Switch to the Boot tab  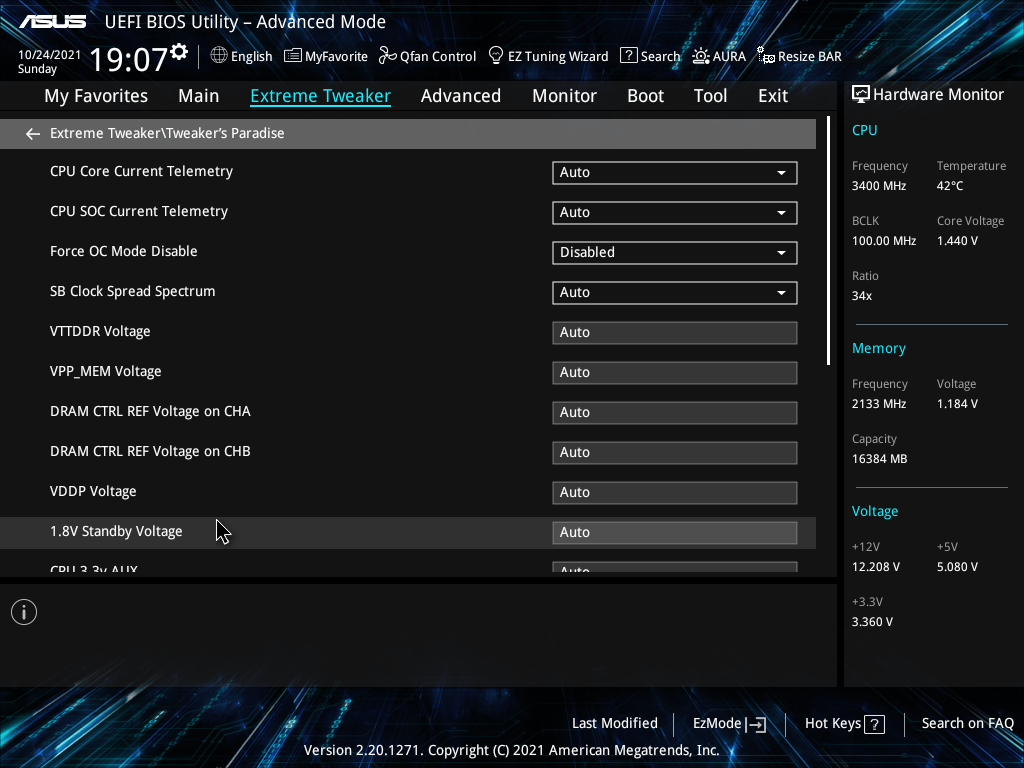645,96
